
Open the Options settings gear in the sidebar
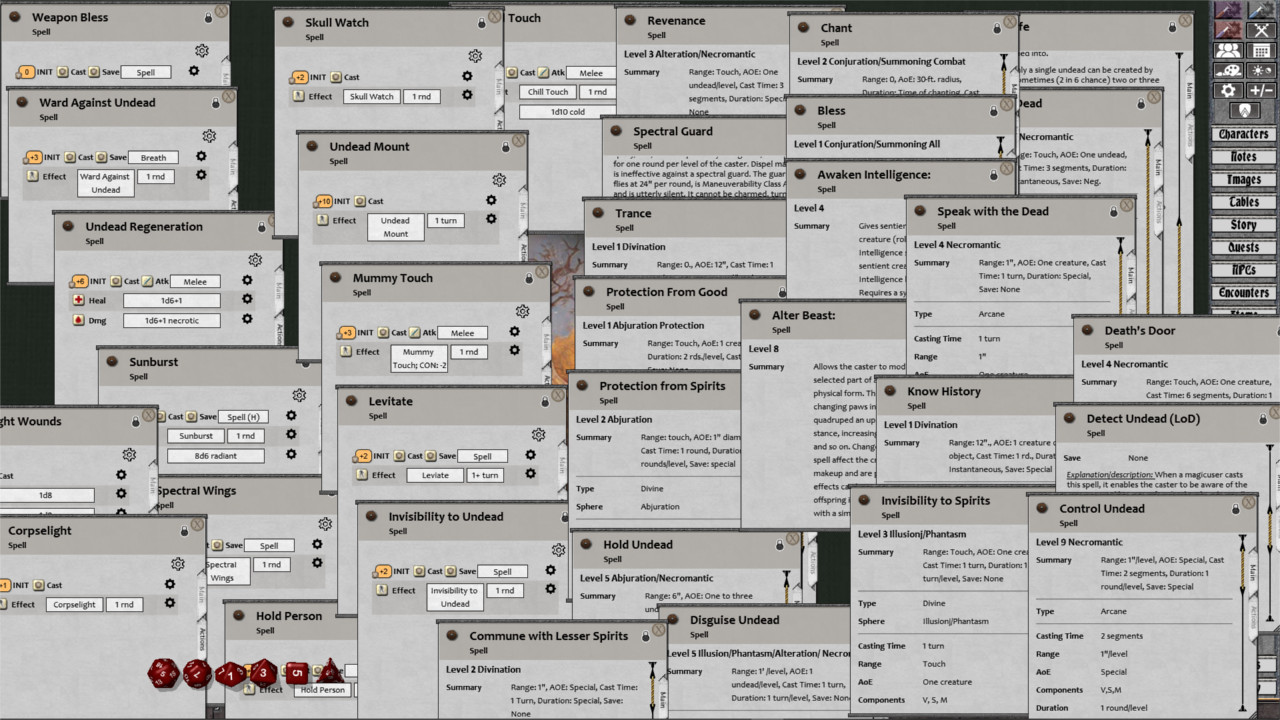tap(1229, 89)
